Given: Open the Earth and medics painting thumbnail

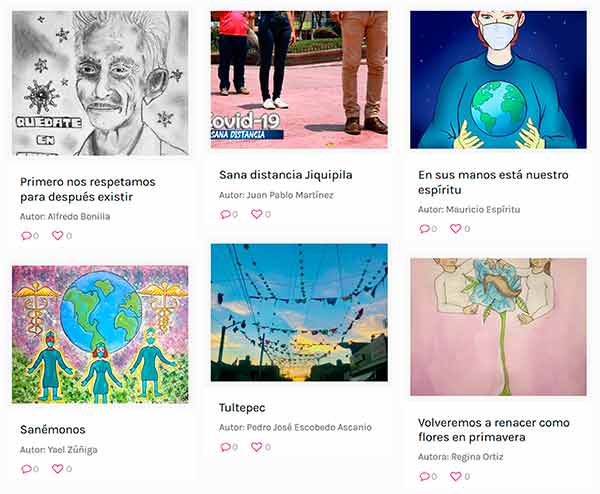Looking at the screenshot, I should 100,334.
